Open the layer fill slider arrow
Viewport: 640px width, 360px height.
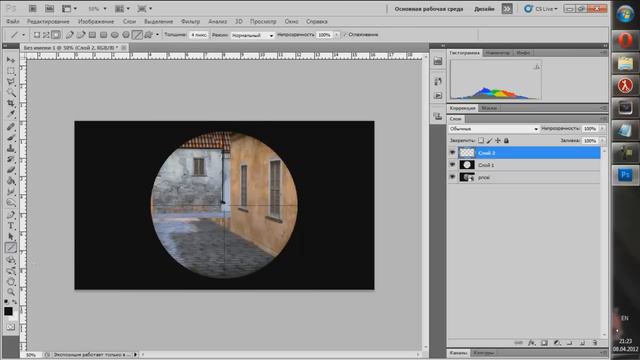[x=602, y=141]
